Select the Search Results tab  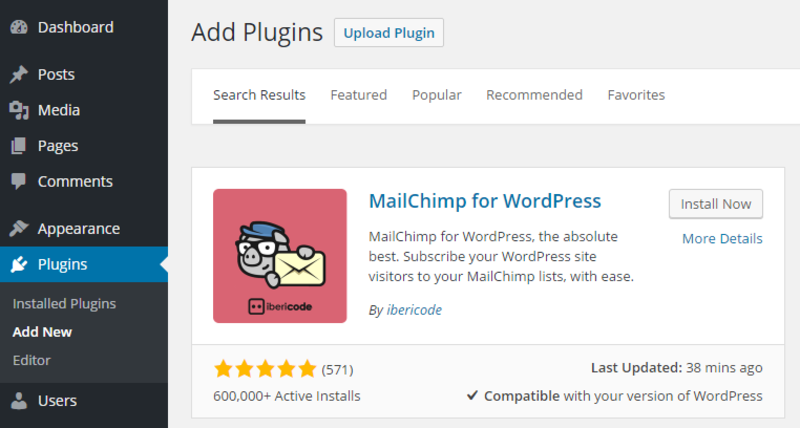click(259, 95)
